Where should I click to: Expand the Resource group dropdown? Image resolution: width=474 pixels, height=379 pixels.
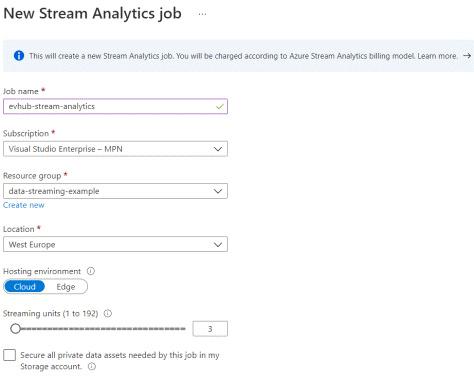click(115, 191)
